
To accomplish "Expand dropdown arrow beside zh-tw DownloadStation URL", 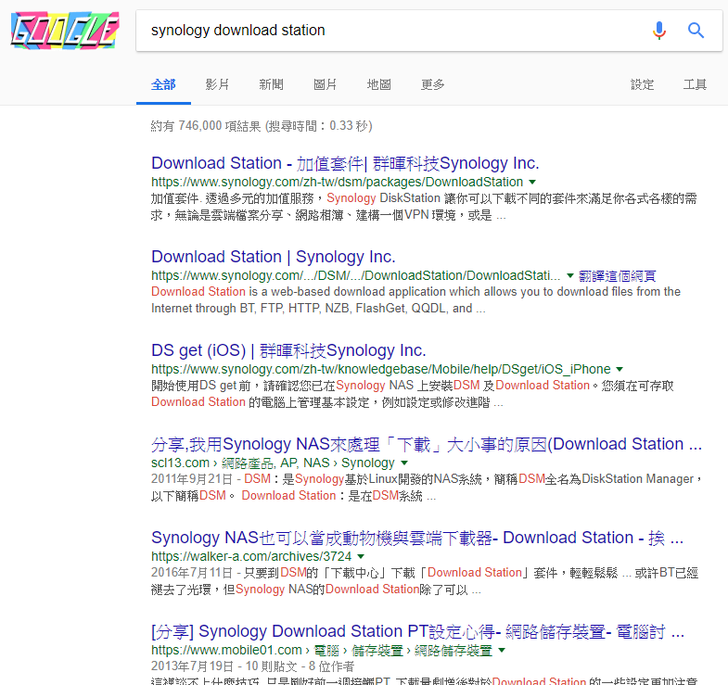I will pyautogui.click(x=533, y=182).
